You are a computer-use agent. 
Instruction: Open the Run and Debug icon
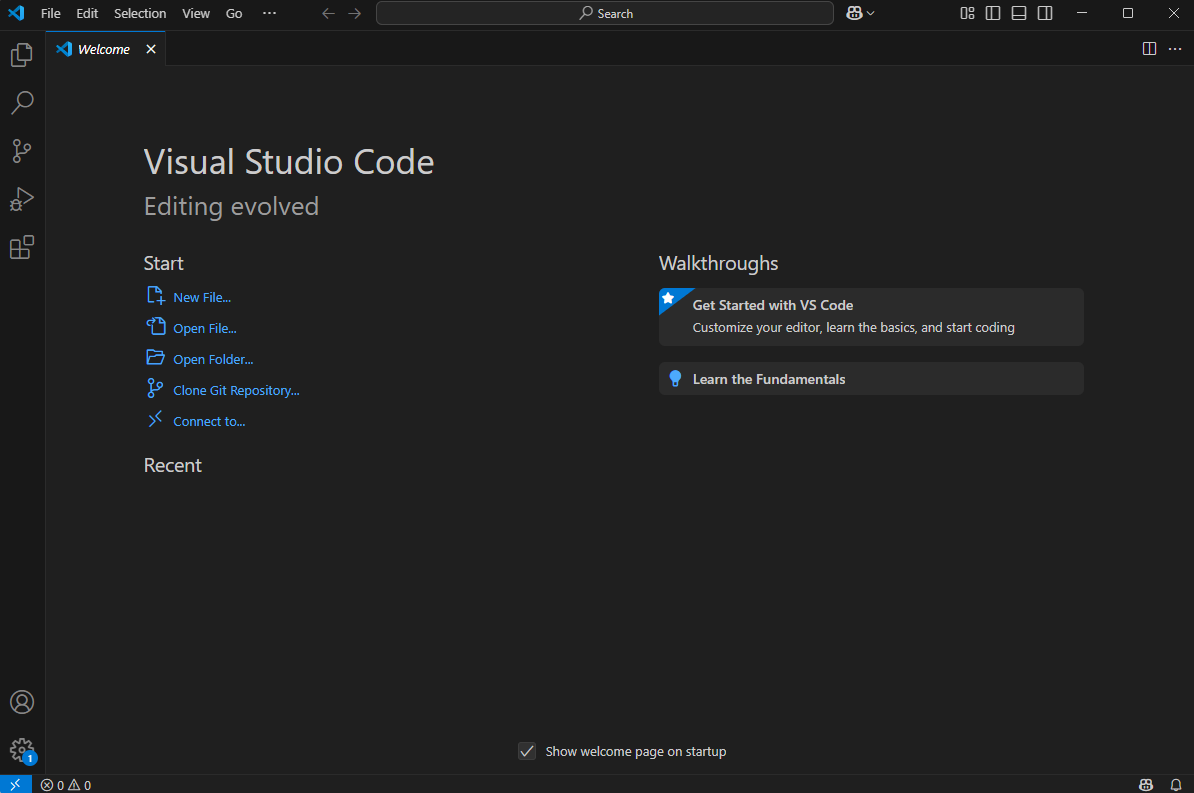click(21, 199)
